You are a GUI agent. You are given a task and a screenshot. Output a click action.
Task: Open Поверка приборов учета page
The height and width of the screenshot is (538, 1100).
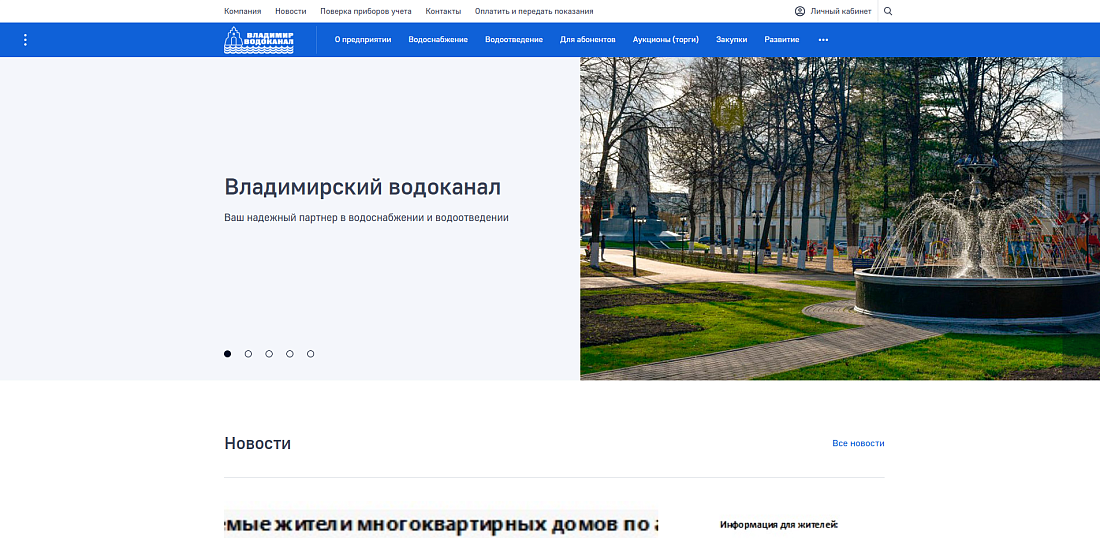pyautogui.click(x=366, y=11)
